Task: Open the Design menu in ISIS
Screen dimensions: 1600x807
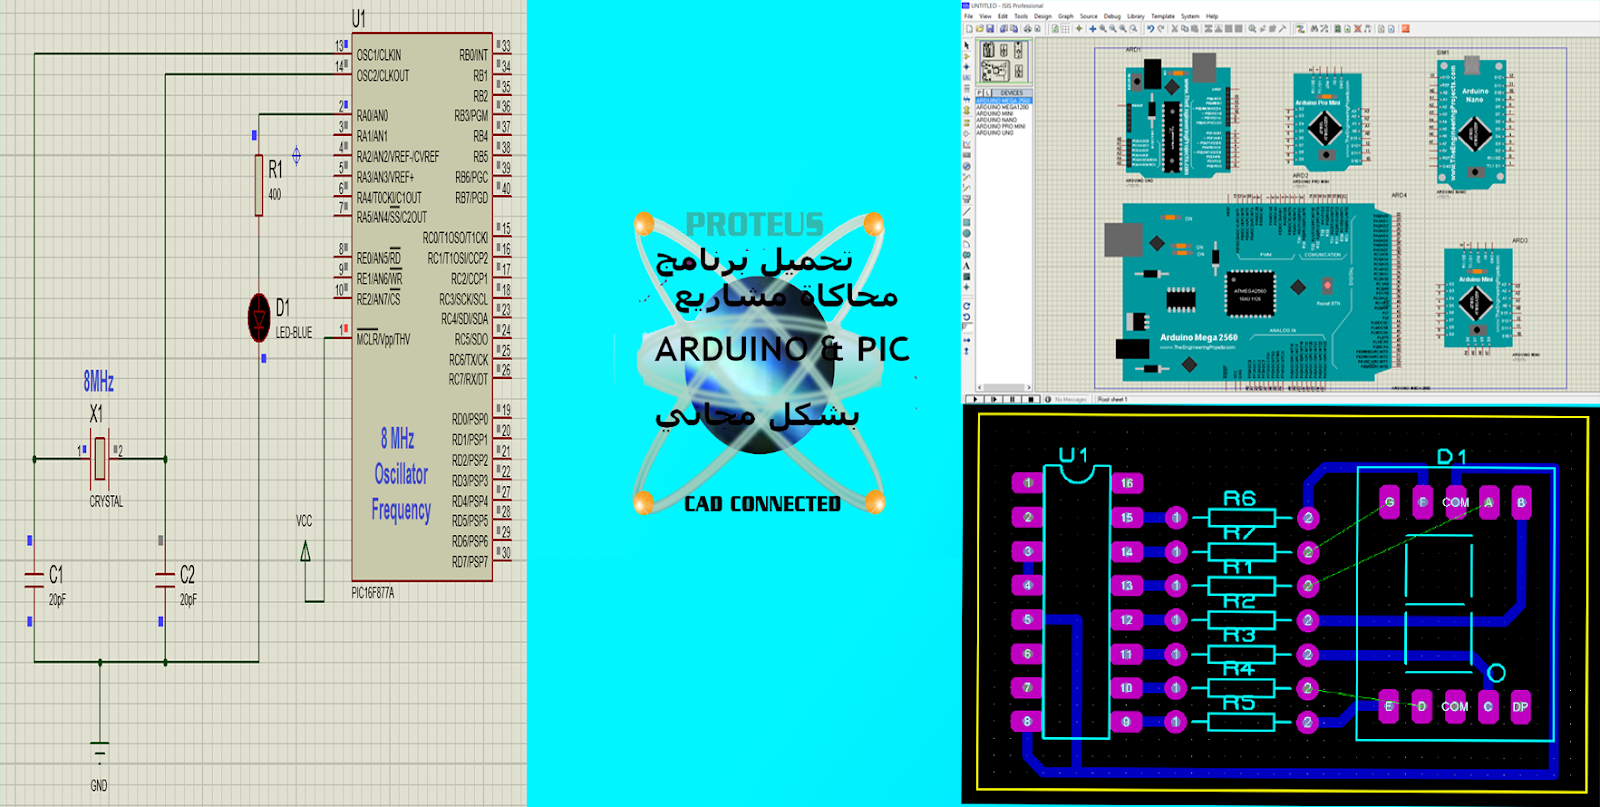Action: (1043, 16)
